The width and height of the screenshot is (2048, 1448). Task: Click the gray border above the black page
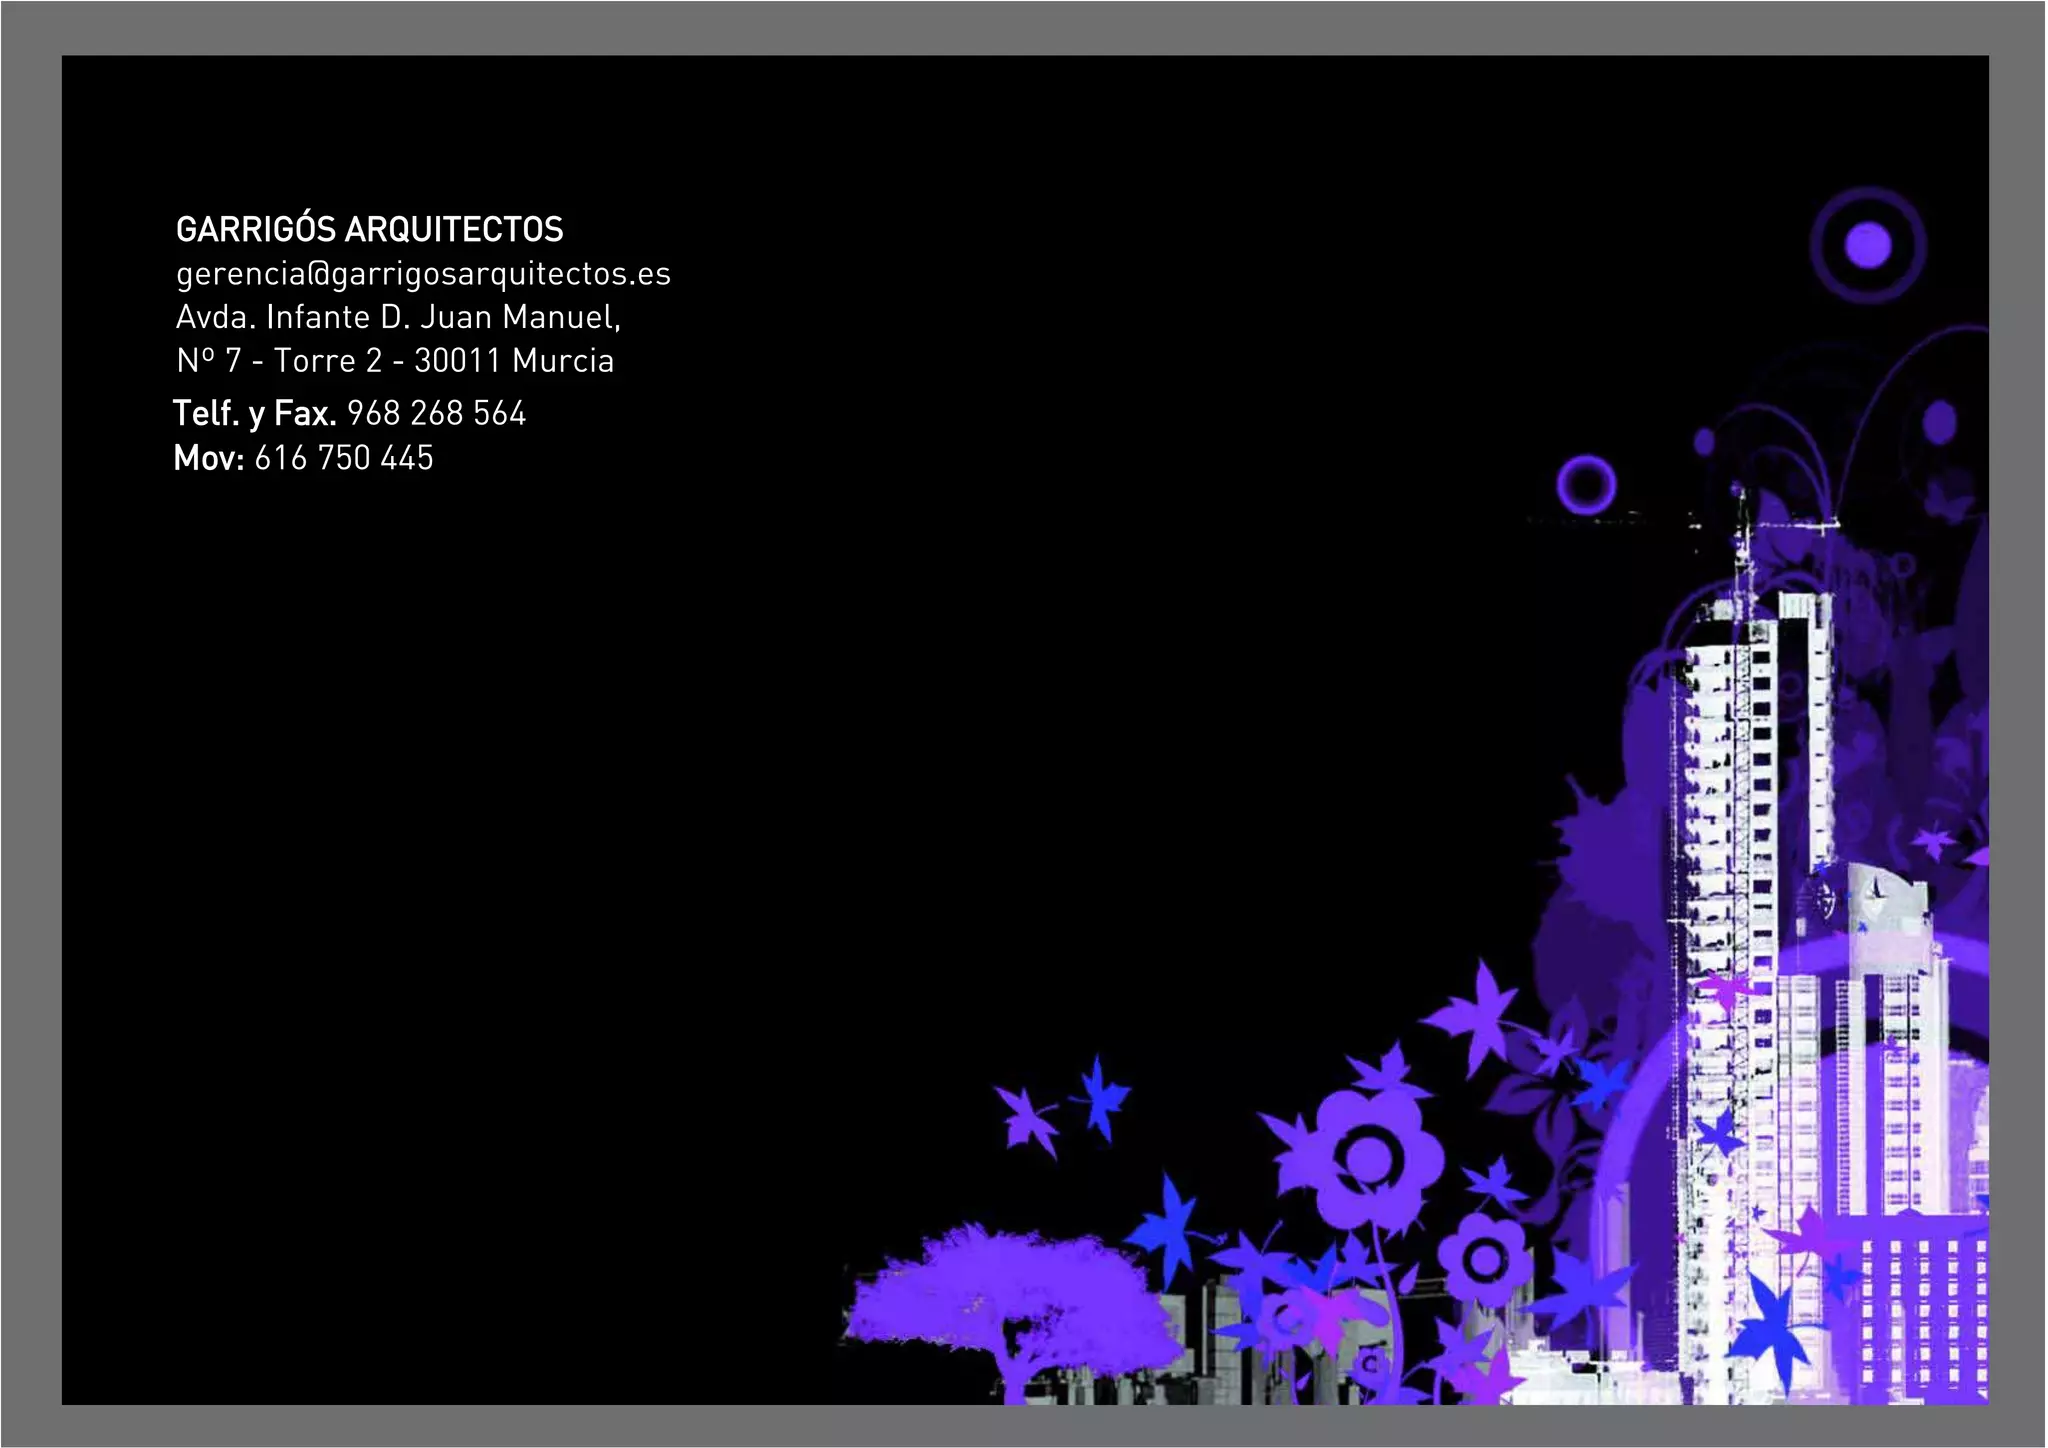tap(1024, 27)
